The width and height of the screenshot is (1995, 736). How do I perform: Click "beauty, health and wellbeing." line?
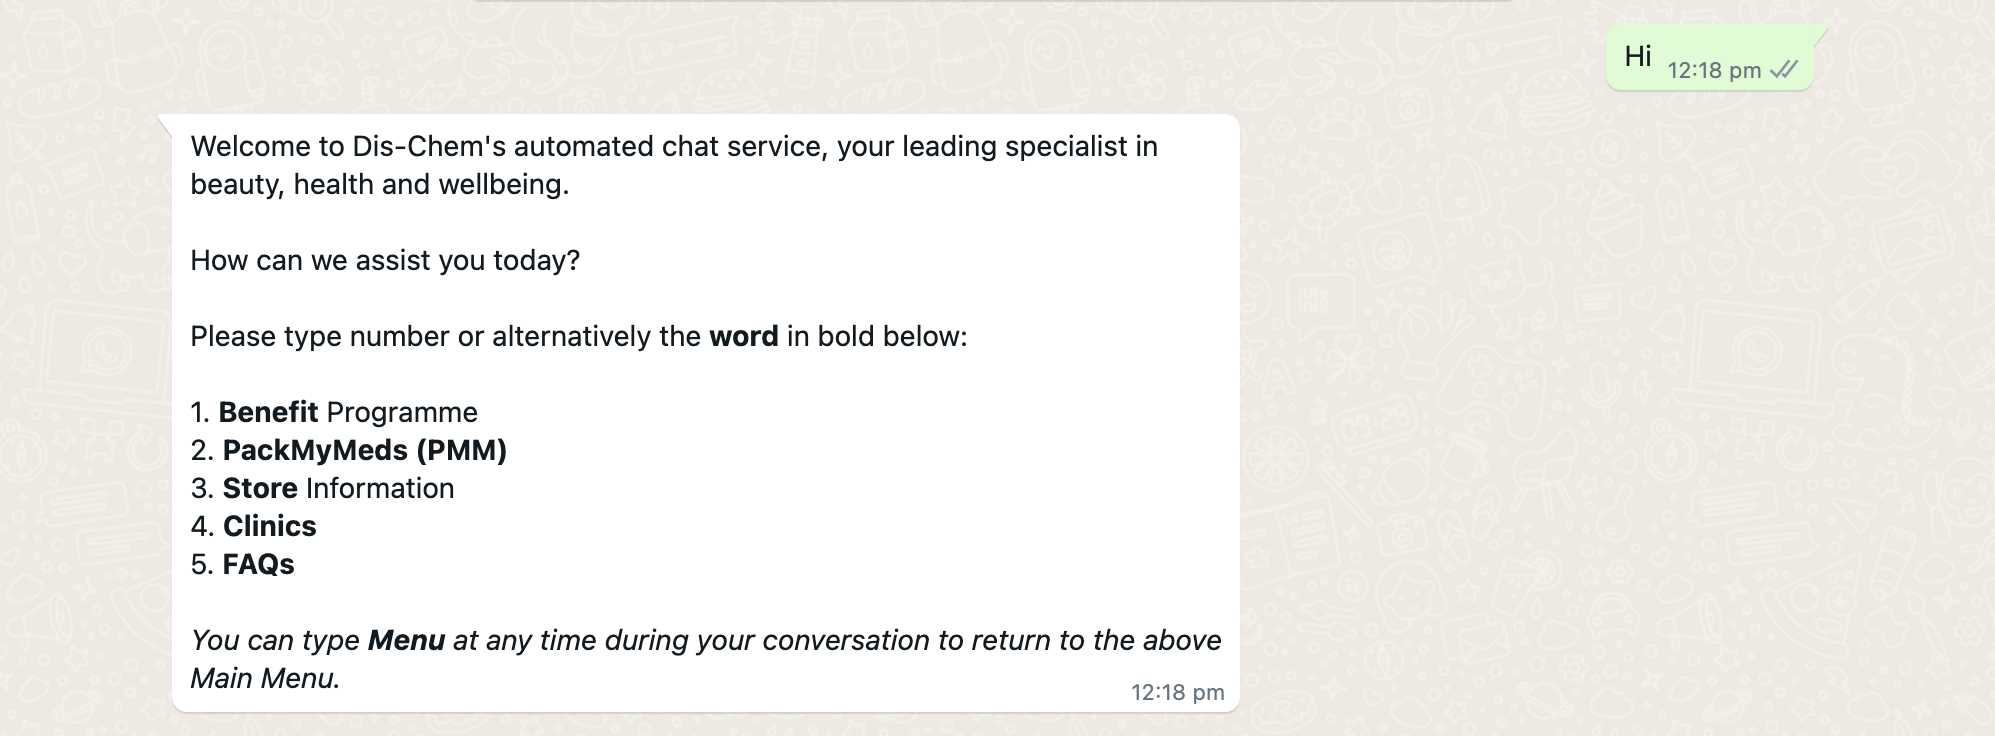coord(379,184)
